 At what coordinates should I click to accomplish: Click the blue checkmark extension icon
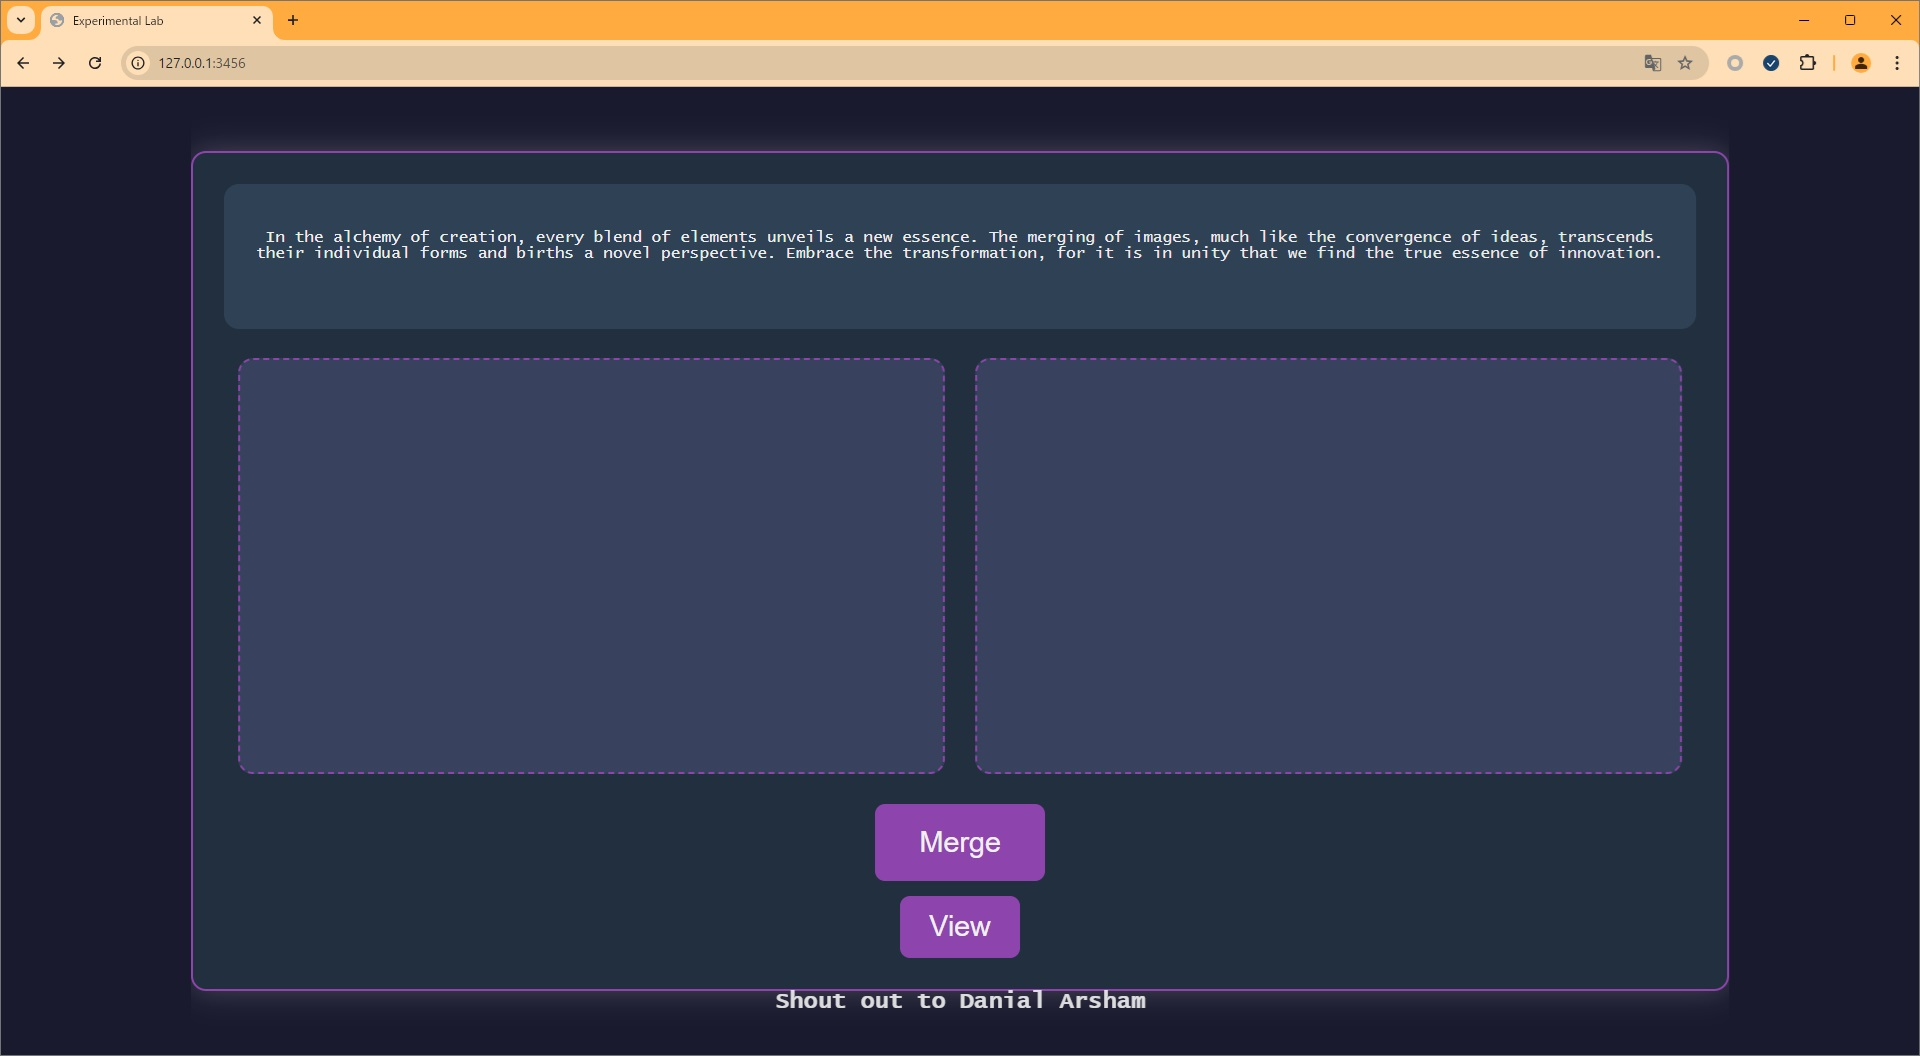pyautogui.click(x=1771, y=63)
